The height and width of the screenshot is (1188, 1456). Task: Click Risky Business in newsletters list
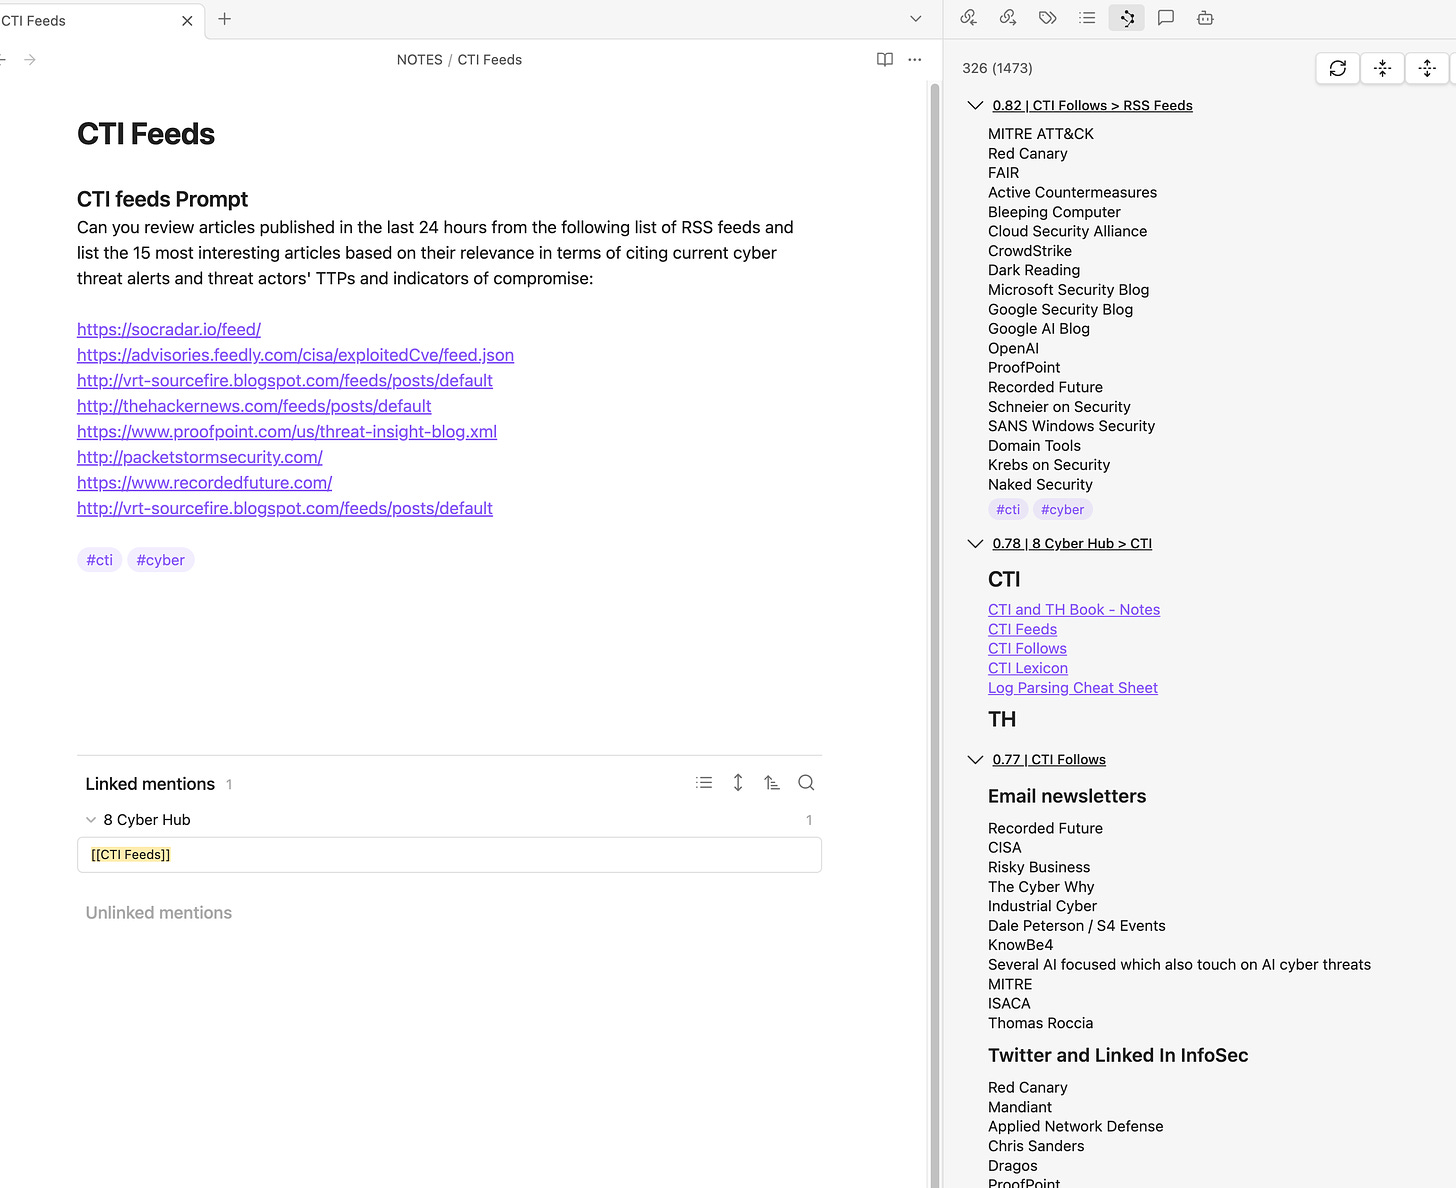pos(1039,868)
